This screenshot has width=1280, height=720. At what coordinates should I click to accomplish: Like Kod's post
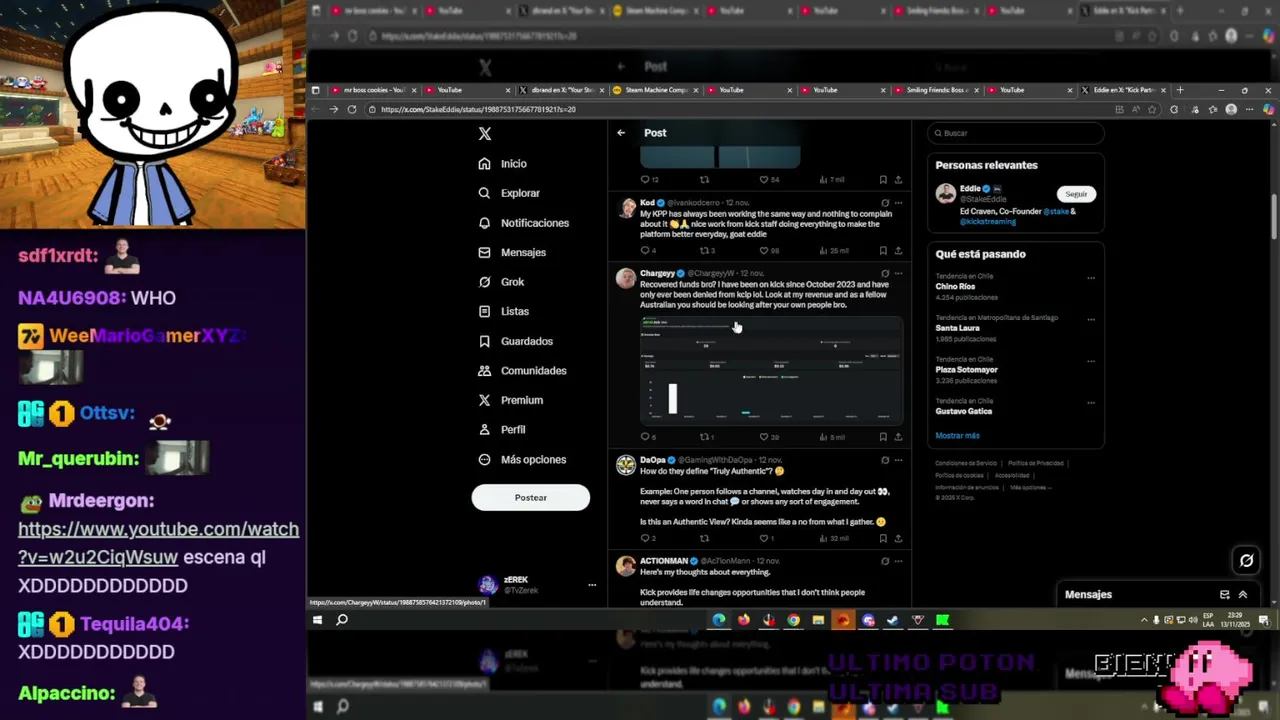(764, 251)
